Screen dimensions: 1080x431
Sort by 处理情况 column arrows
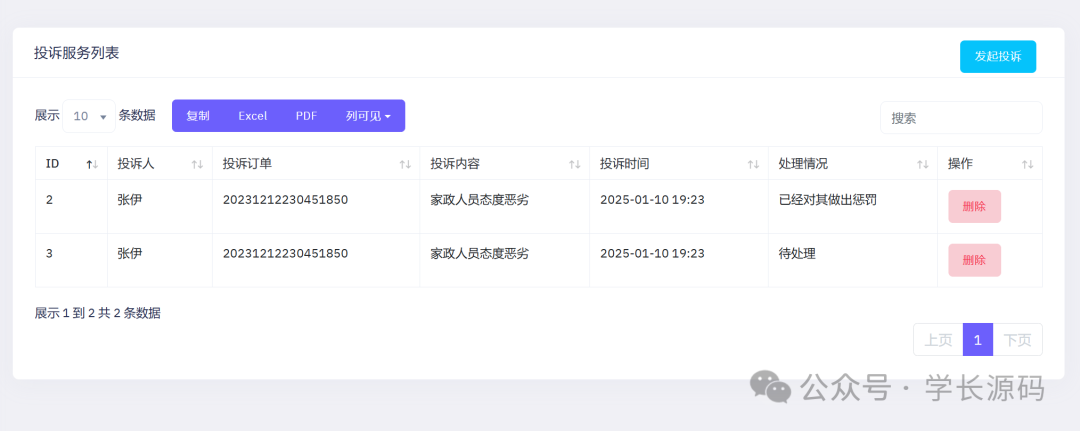pos(922,164)
